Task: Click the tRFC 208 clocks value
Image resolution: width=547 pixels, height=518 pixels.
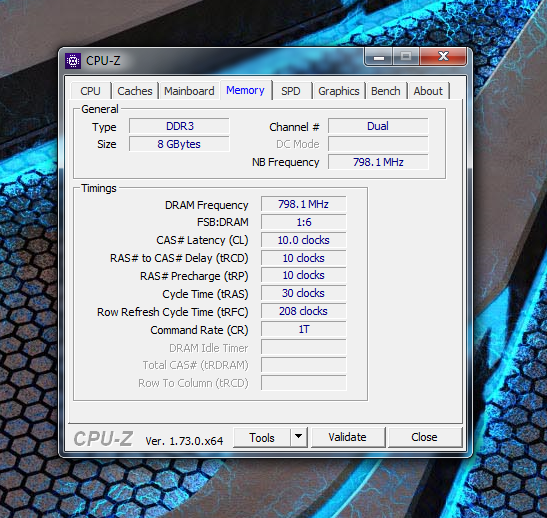Action: (304, 311)
